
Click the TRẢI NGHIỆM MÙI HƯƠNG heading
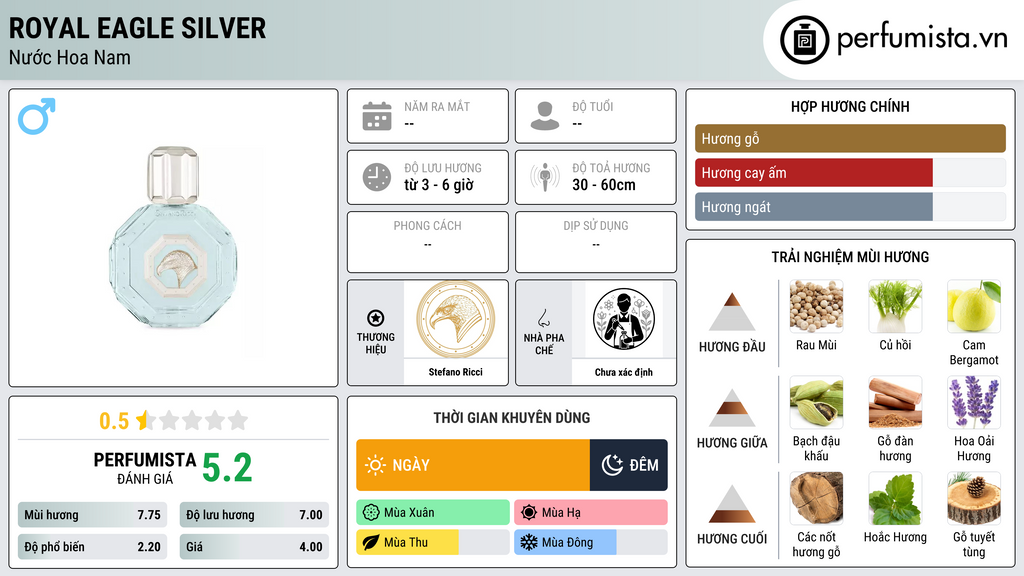pyautogui.click(x=850, y=257)
